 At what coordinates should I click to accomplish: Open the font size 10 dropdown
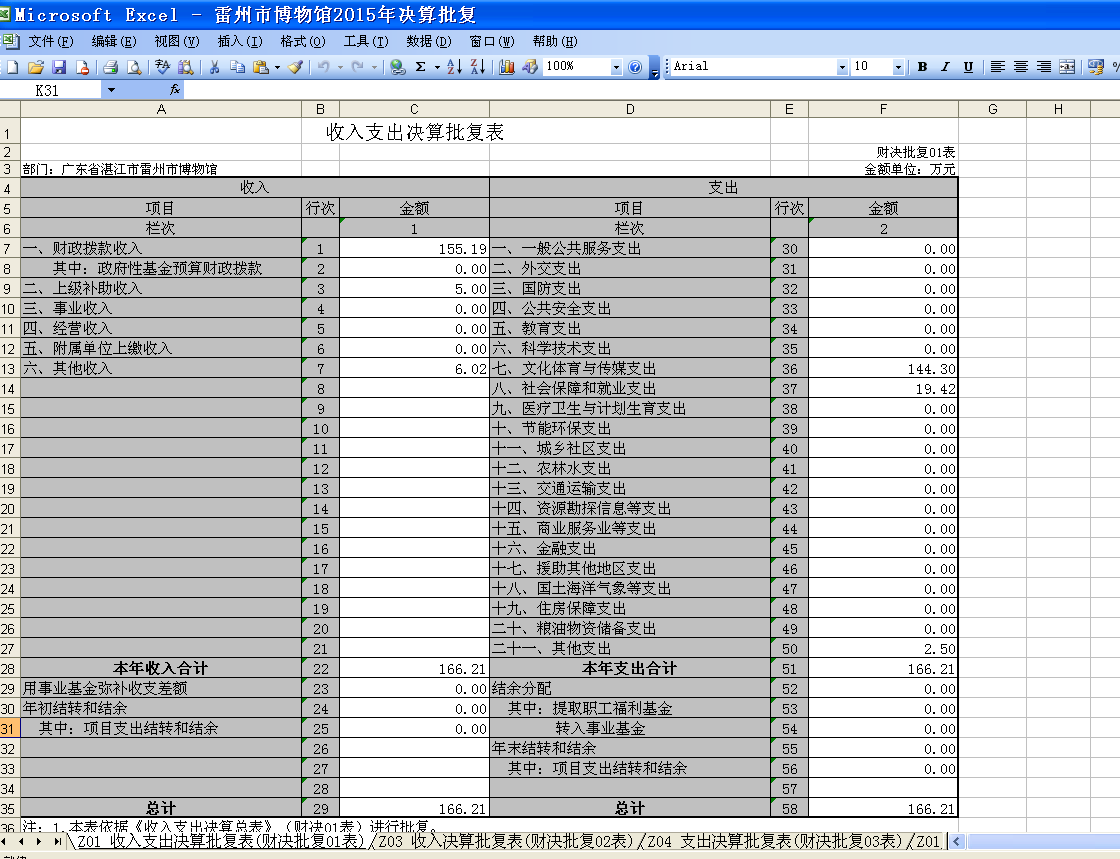tap(898, 67)
